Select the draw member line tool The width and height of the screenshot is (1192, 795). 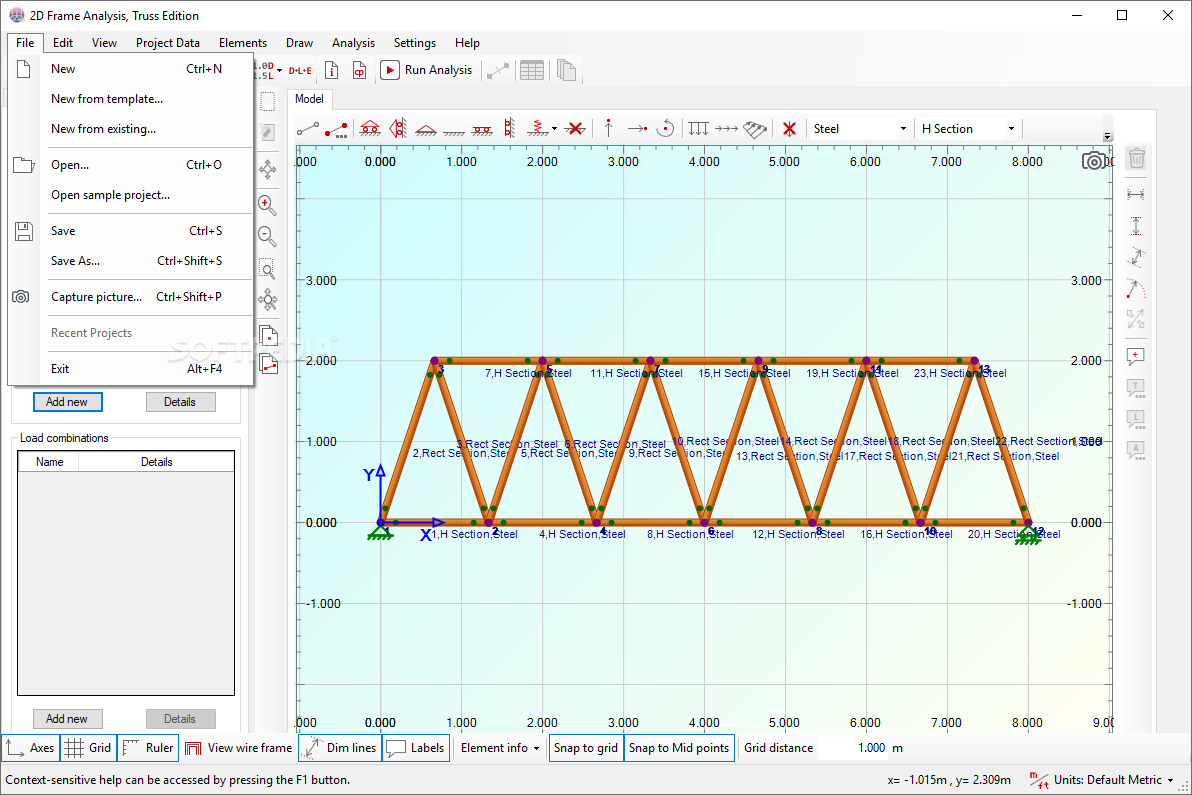coord(308,129)
